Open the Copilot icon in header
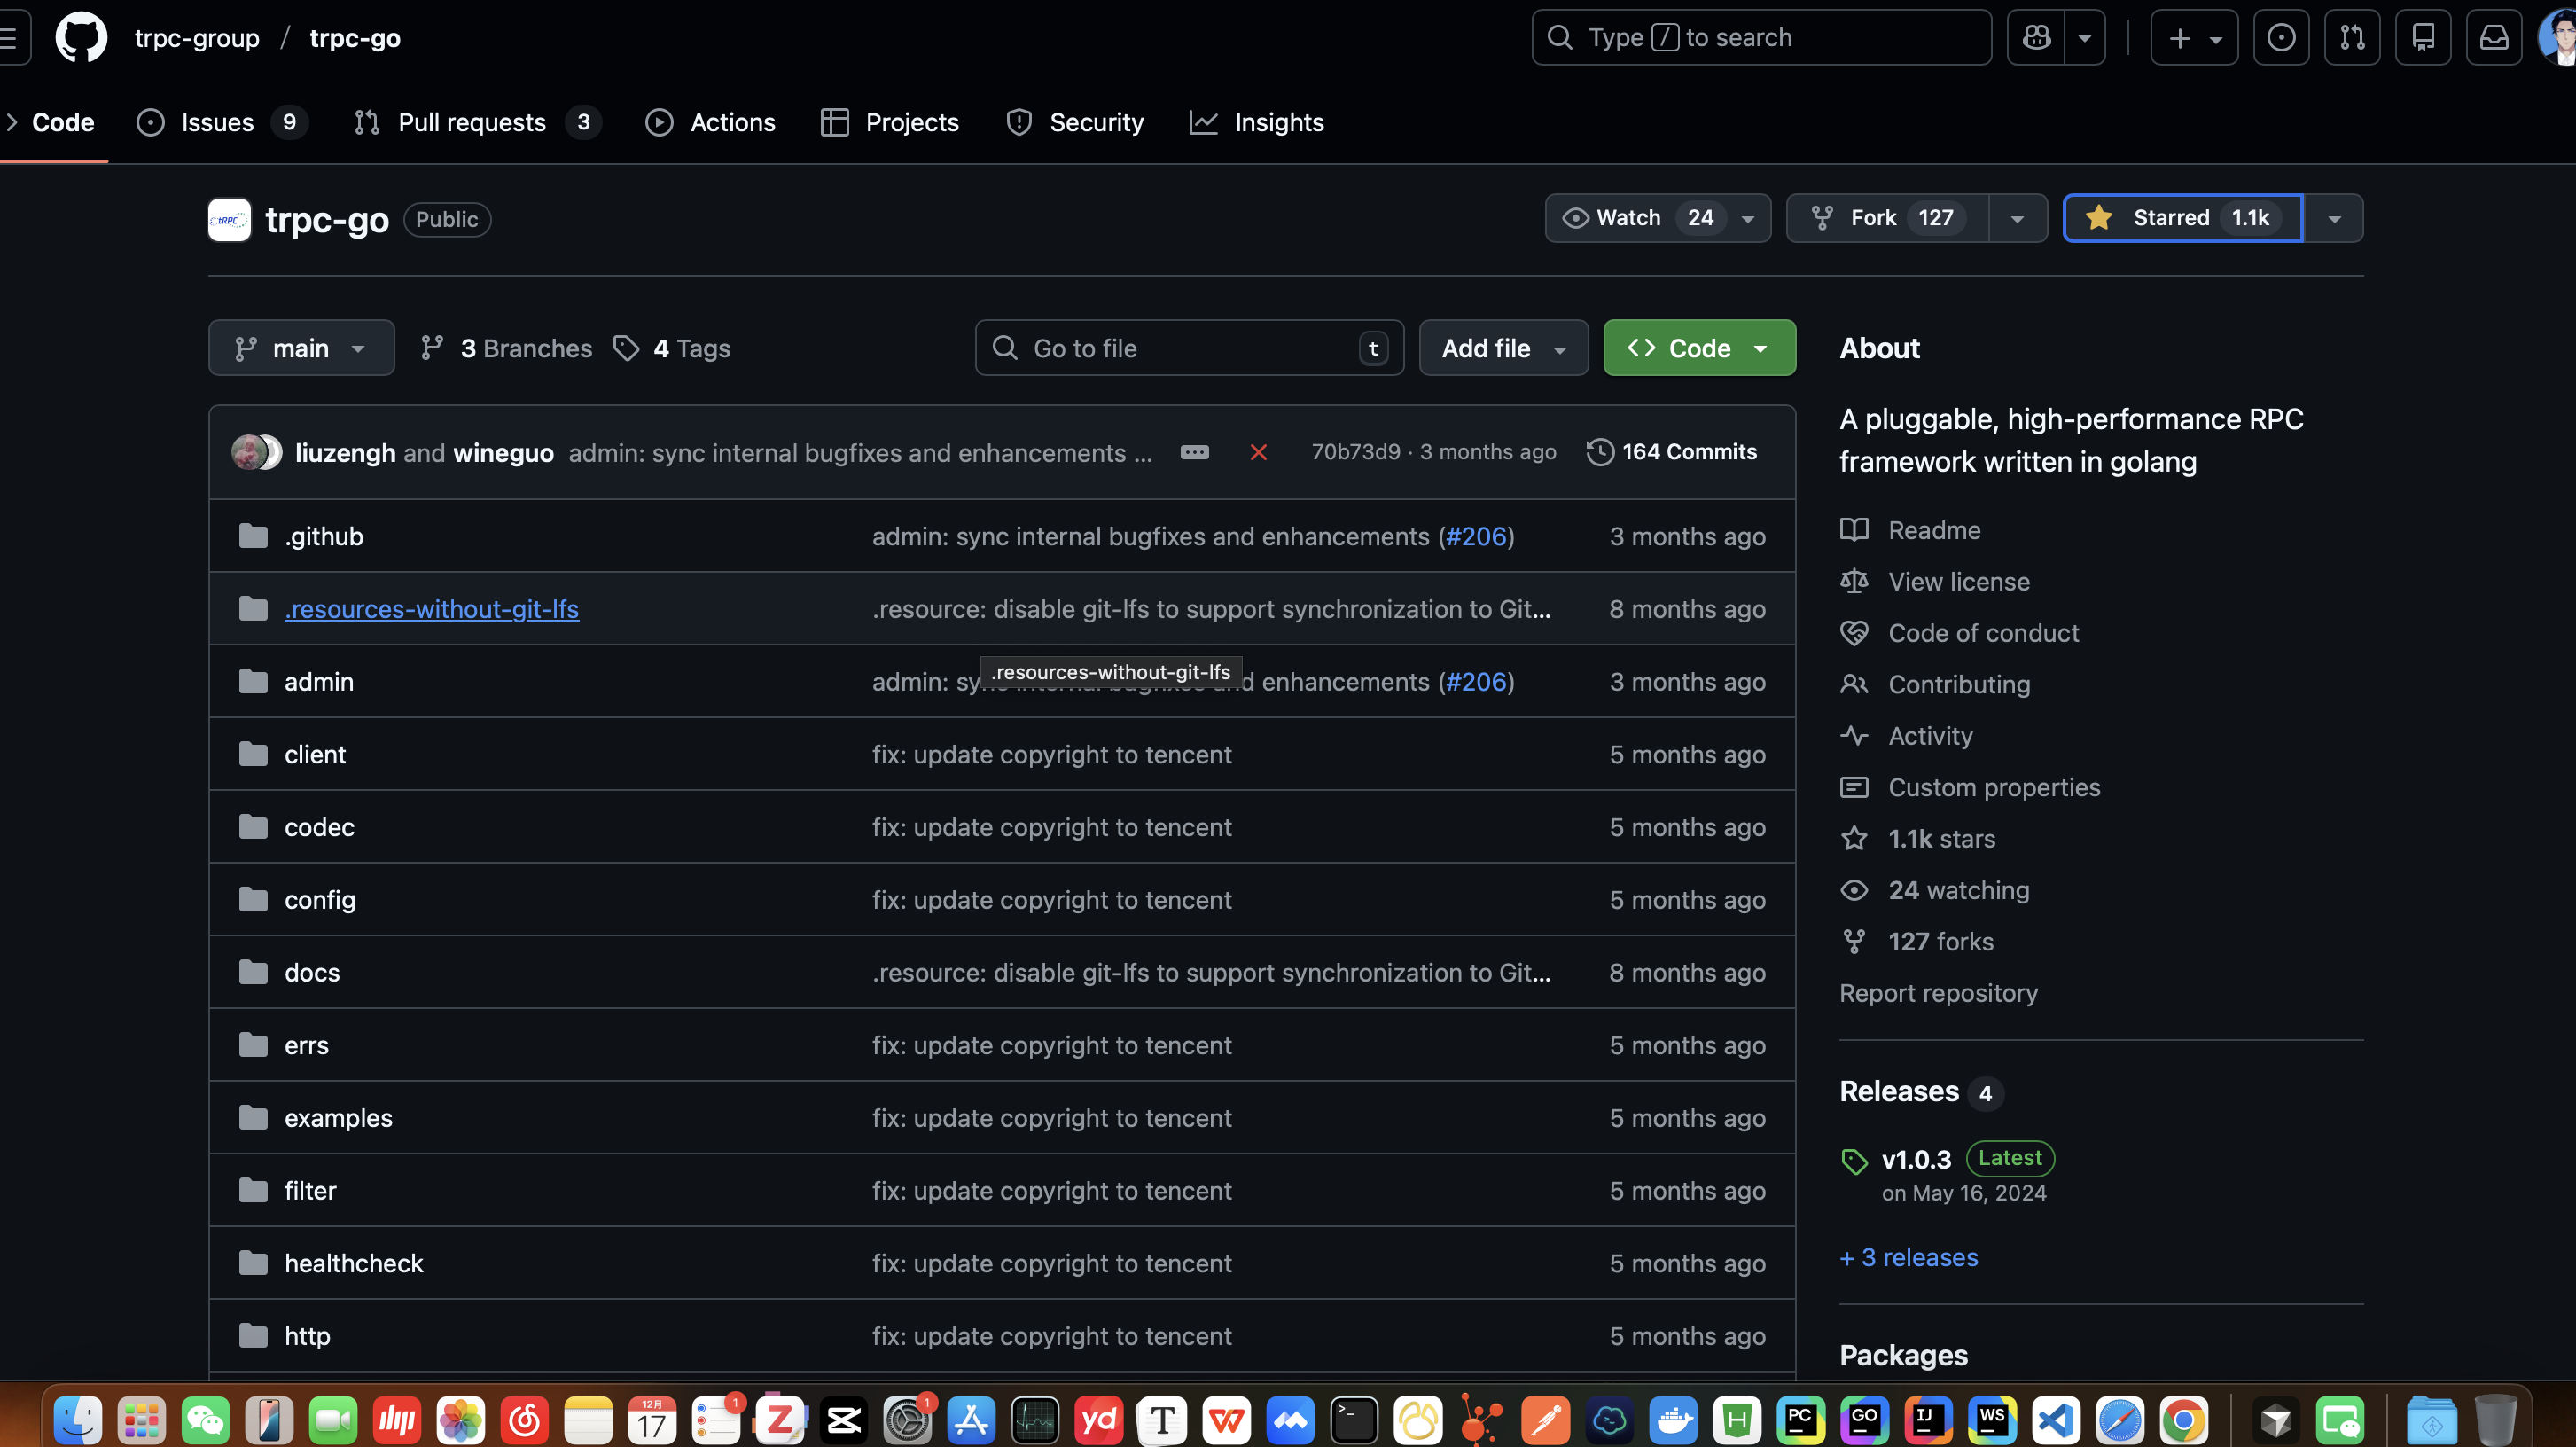The height and width of the screenshot is (1447, 2576). 2036,38
